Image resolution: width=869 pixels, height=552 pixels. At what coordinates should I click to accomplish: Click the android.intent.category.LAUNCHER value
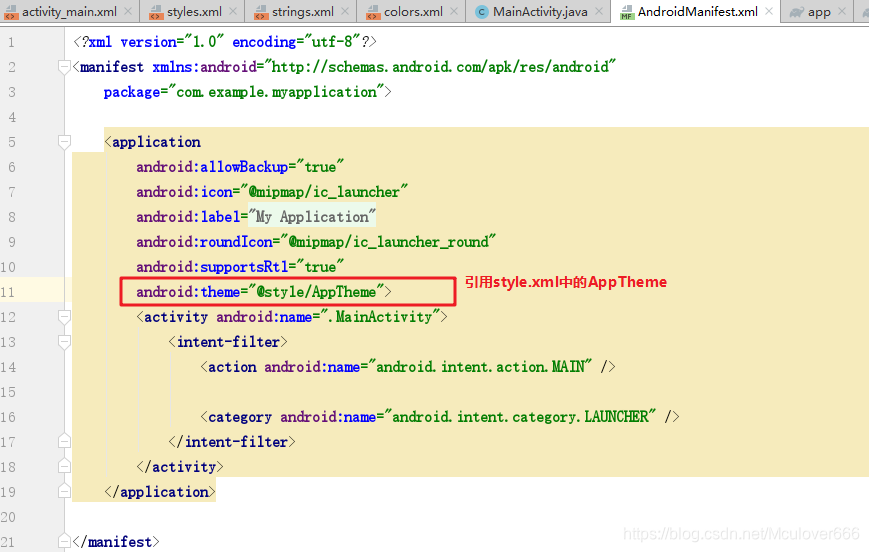click(520, 417)
